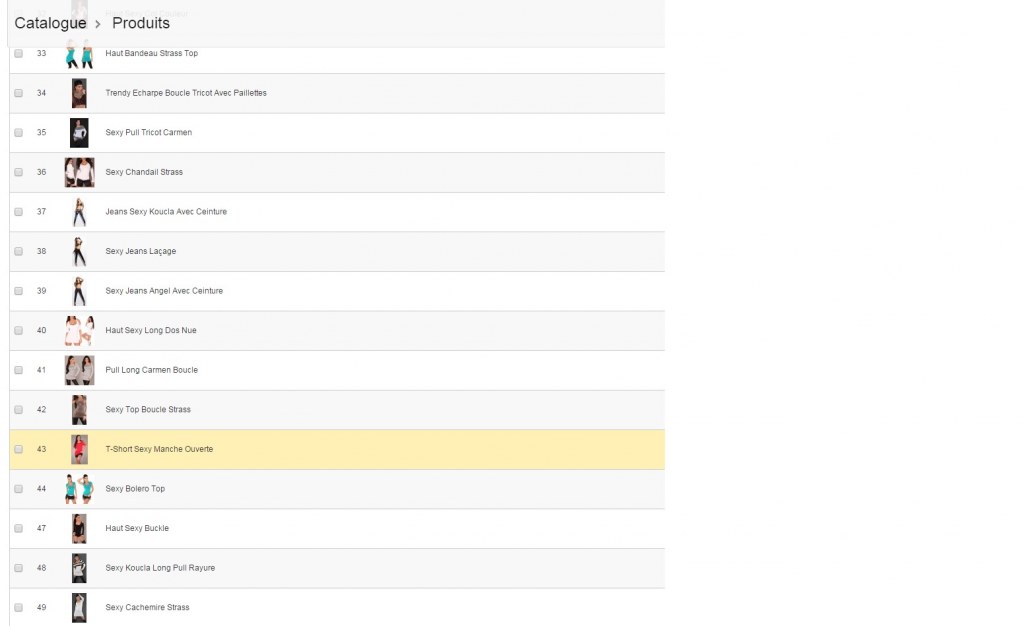This screenshot has width=1024, height=626.
Task: Toggle the checkbox on row 49
Action: pos(18,608)
